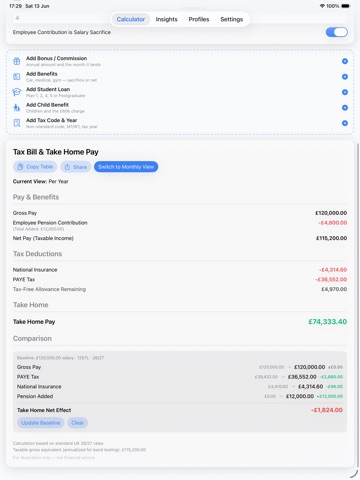Click the child figure icon beside Add Child Benefit

[x=17, y=108]
